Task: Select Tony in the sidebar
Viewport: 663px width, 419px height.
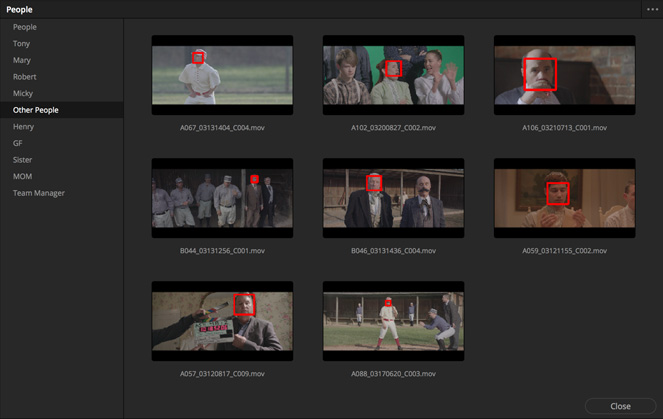Action: [22, 44]
